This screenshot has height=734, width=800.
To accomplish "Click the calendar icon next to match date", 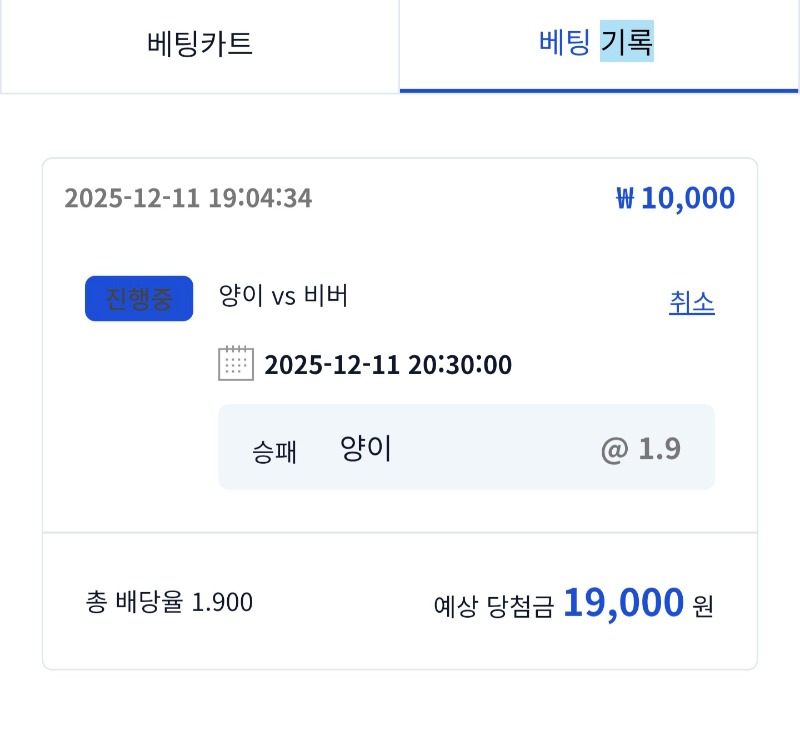I will pos(239,365).
